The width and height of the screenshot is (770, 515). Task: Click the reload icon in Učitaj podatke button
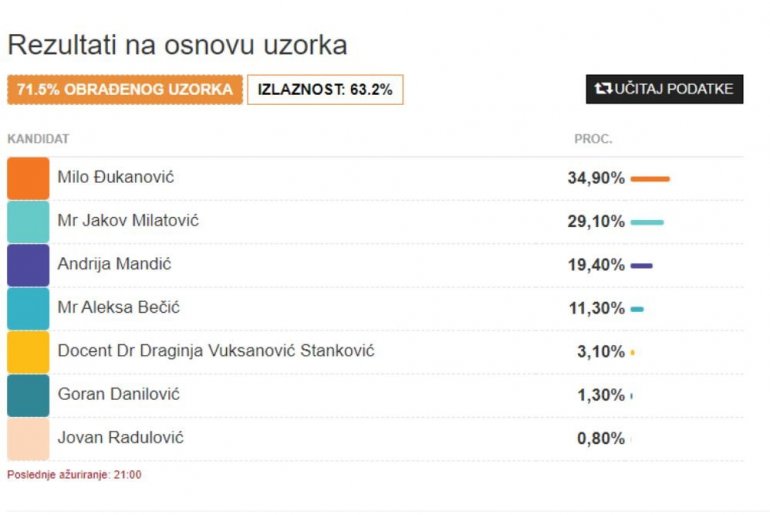[603, 89]
